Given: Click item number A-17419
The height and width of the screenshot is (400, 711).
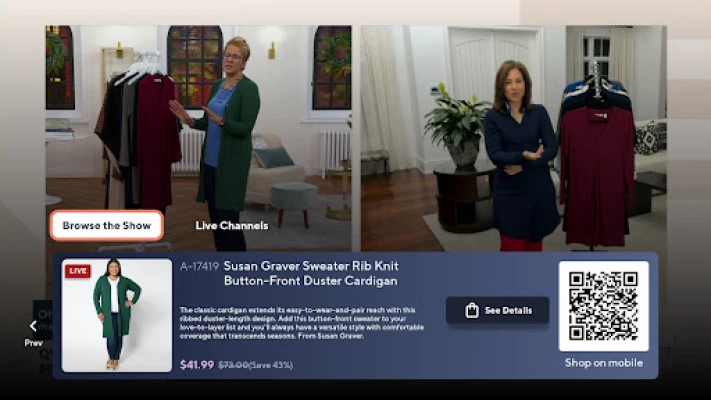Looking at the screenshot, I should [200, 266].
